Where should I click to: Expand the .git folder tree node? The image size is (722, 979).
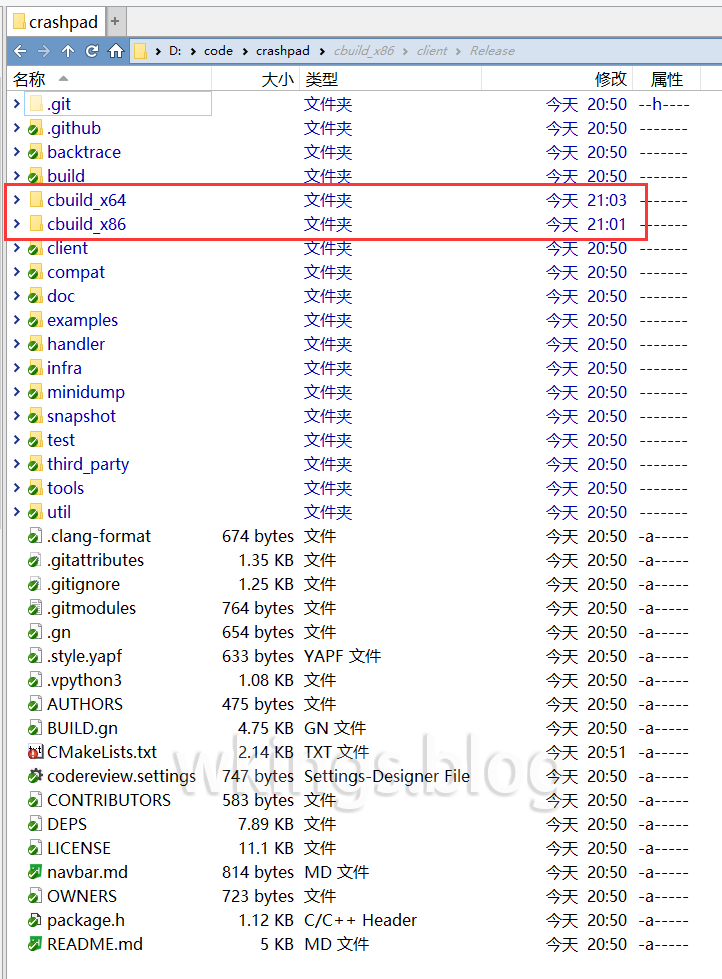click(x=16, y=104)
